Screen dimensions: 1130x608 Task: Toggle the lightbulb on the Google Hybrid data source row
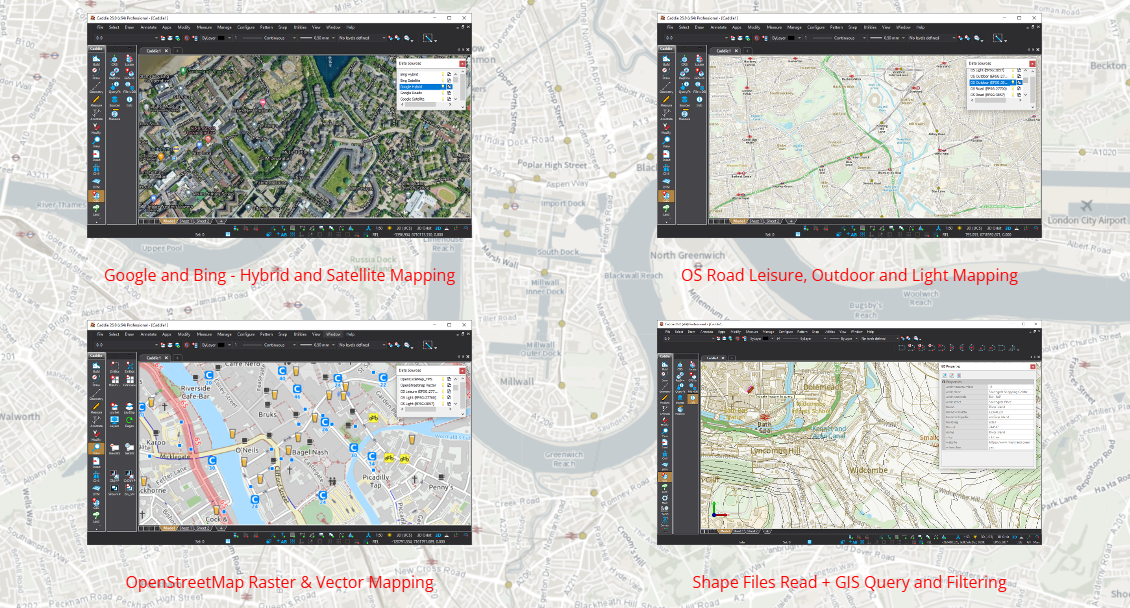coord(444,87)
